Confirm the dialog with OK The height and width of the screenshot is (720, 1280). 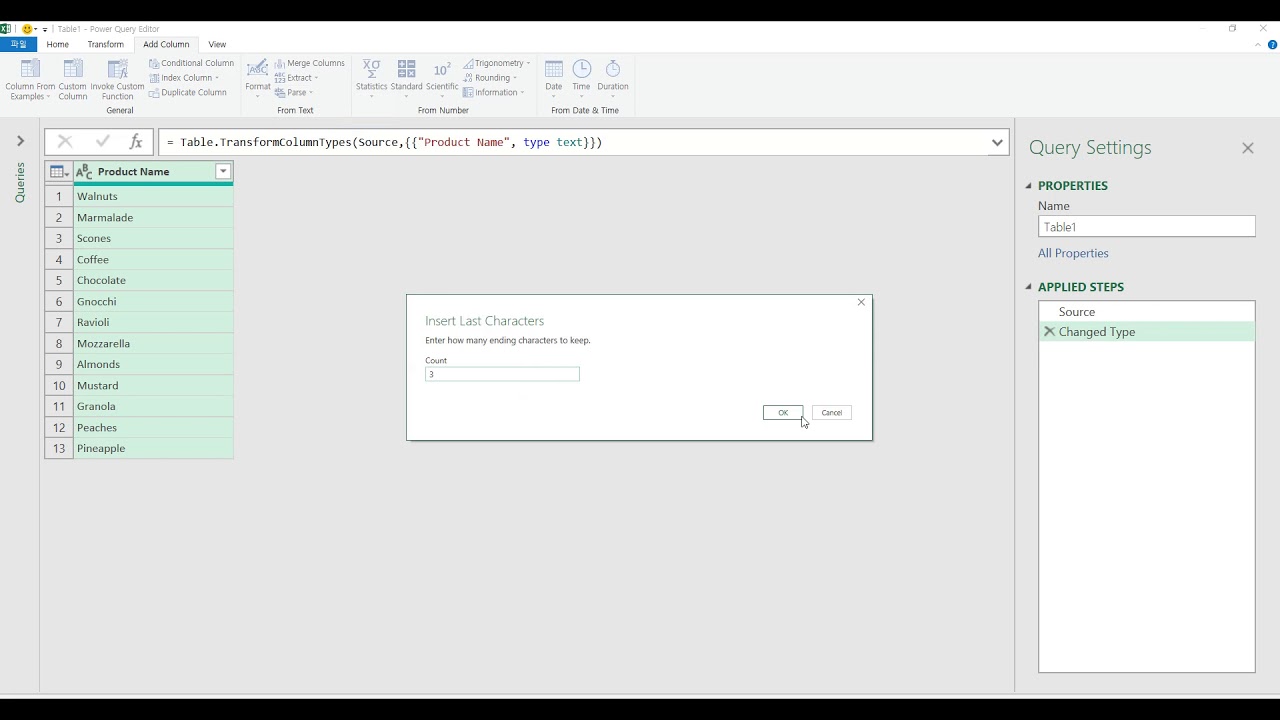(x=783, y=412)
